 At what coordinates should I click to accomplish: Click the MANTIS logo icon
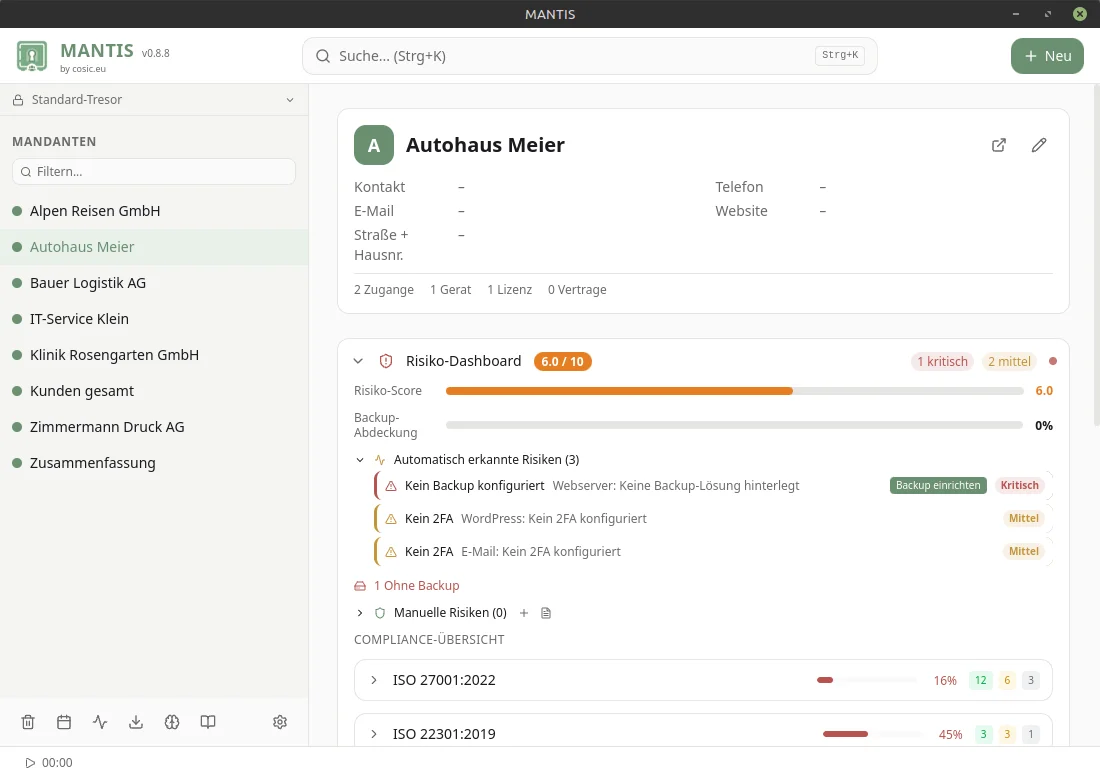[32, 56]
